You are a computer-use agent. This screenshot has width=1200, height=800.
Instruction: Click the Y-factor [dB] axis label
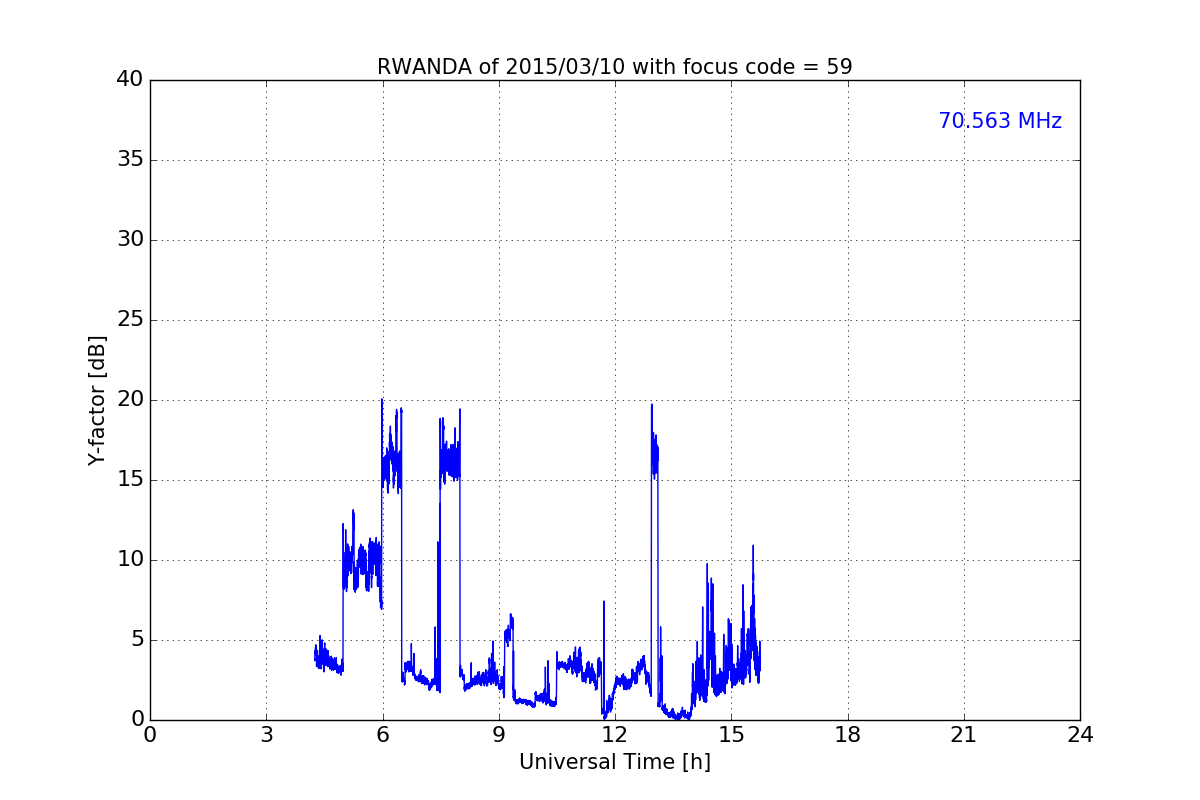pos(97,400)
